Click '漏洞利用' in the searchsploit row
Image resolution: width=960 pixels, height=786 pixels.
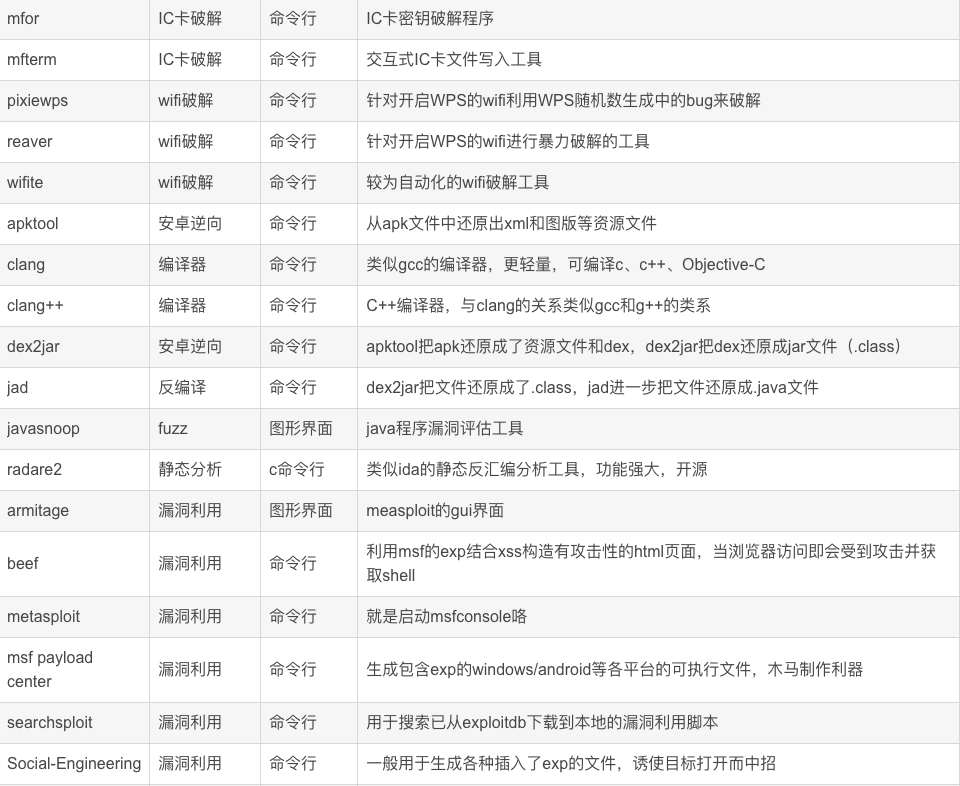(190, 722)
